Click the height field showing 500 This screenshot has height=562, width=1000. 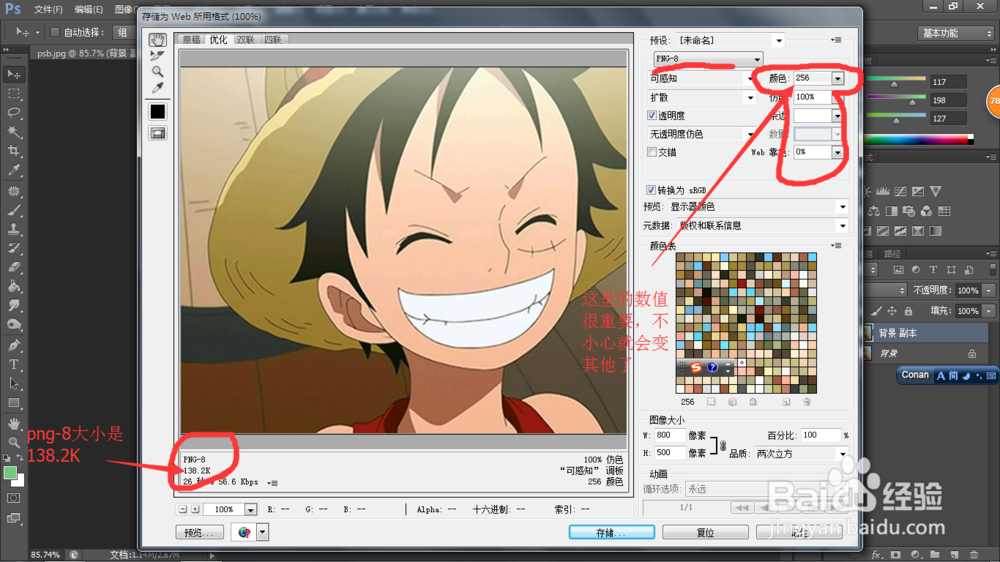[670, 453]
